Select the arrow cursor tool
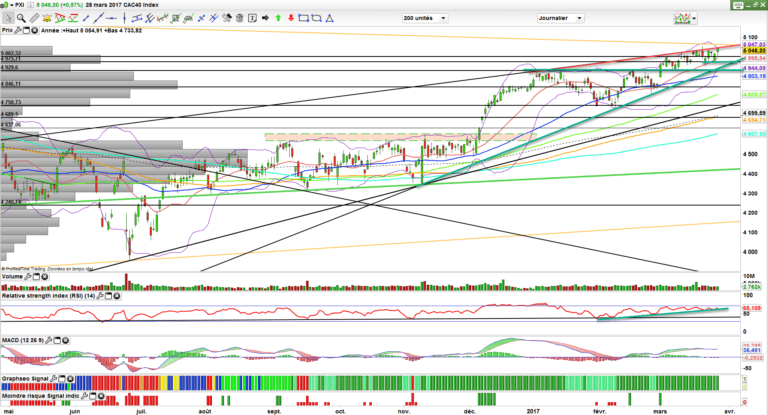768x415 pixels. (x=8, y=17)
